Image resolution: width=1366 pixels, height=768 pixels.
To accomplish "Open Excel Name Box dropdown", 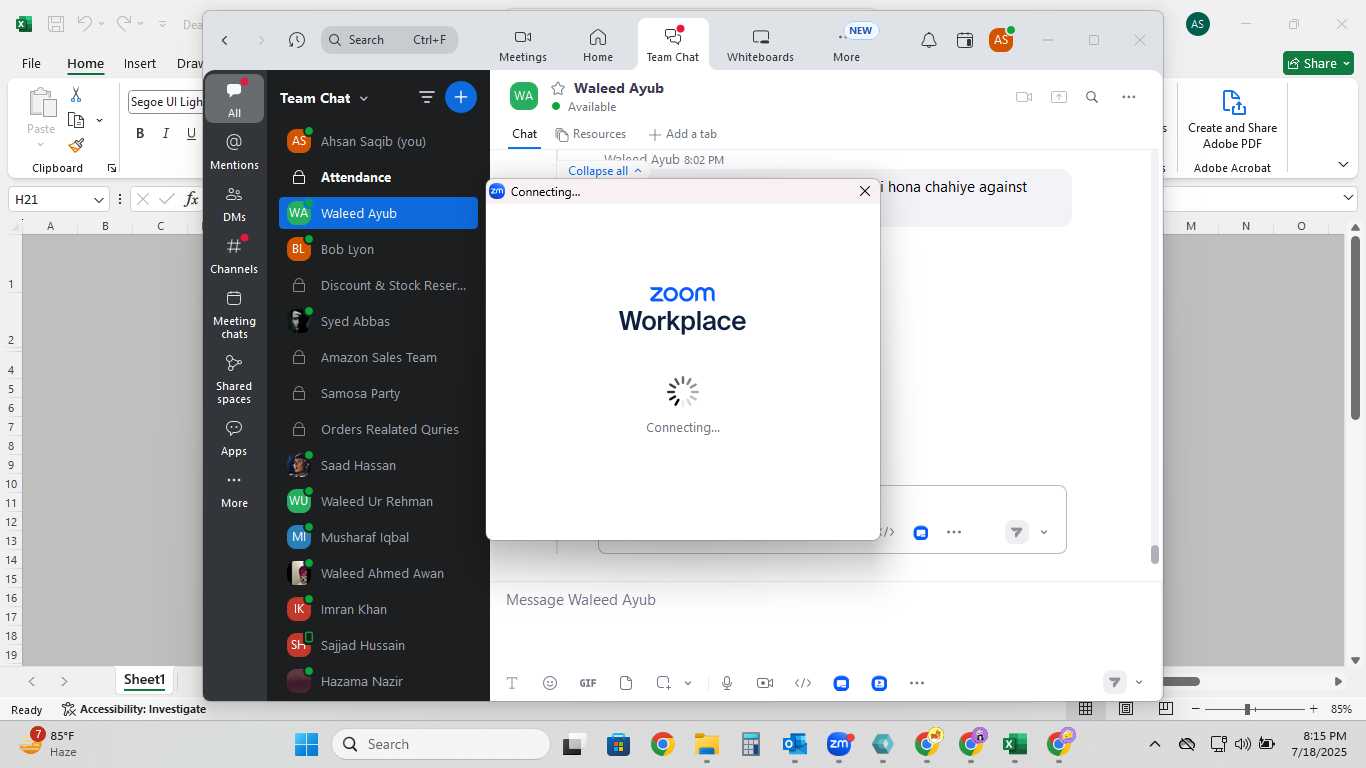I will tap(99, 199).
